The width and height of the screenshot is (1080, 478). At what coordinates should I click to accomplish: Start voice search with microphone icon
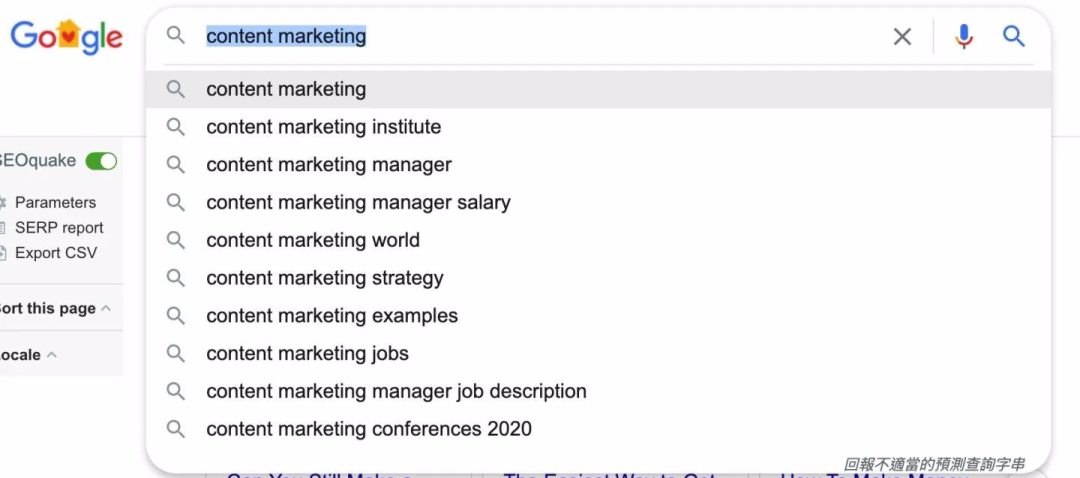pos(963,37)
